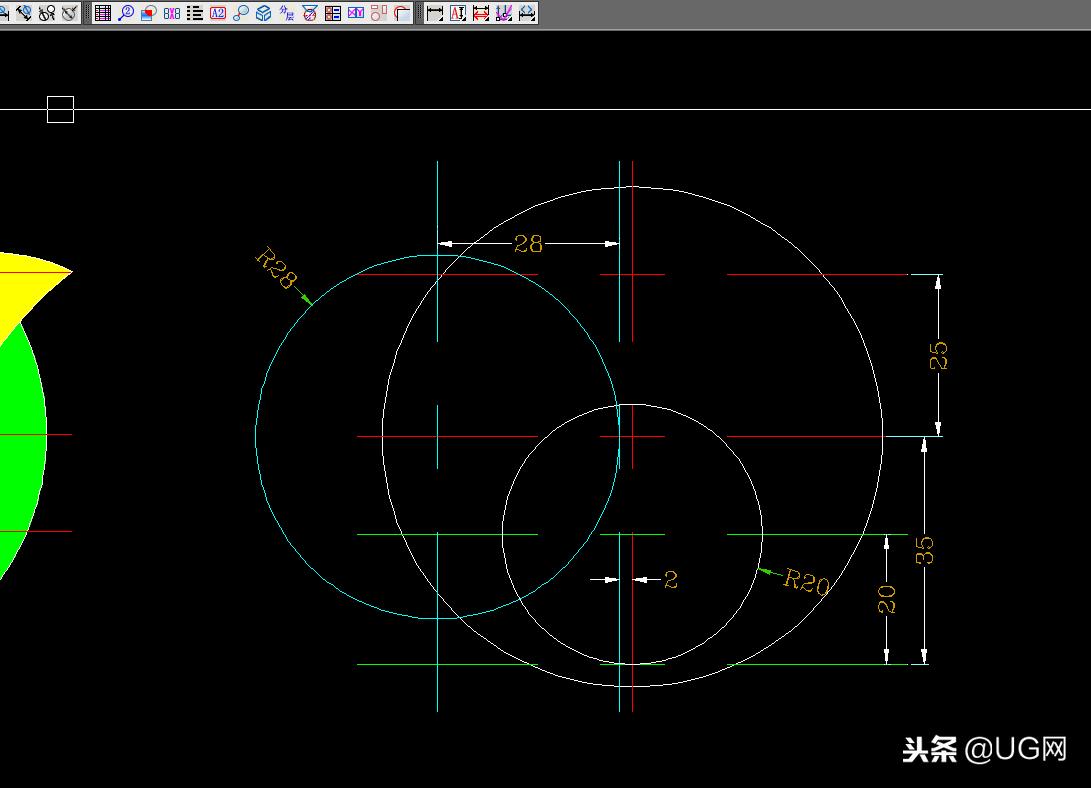Click the red A2 frame icon
The width and height of the screenshot is (1091, 788).
click(218, 13)
